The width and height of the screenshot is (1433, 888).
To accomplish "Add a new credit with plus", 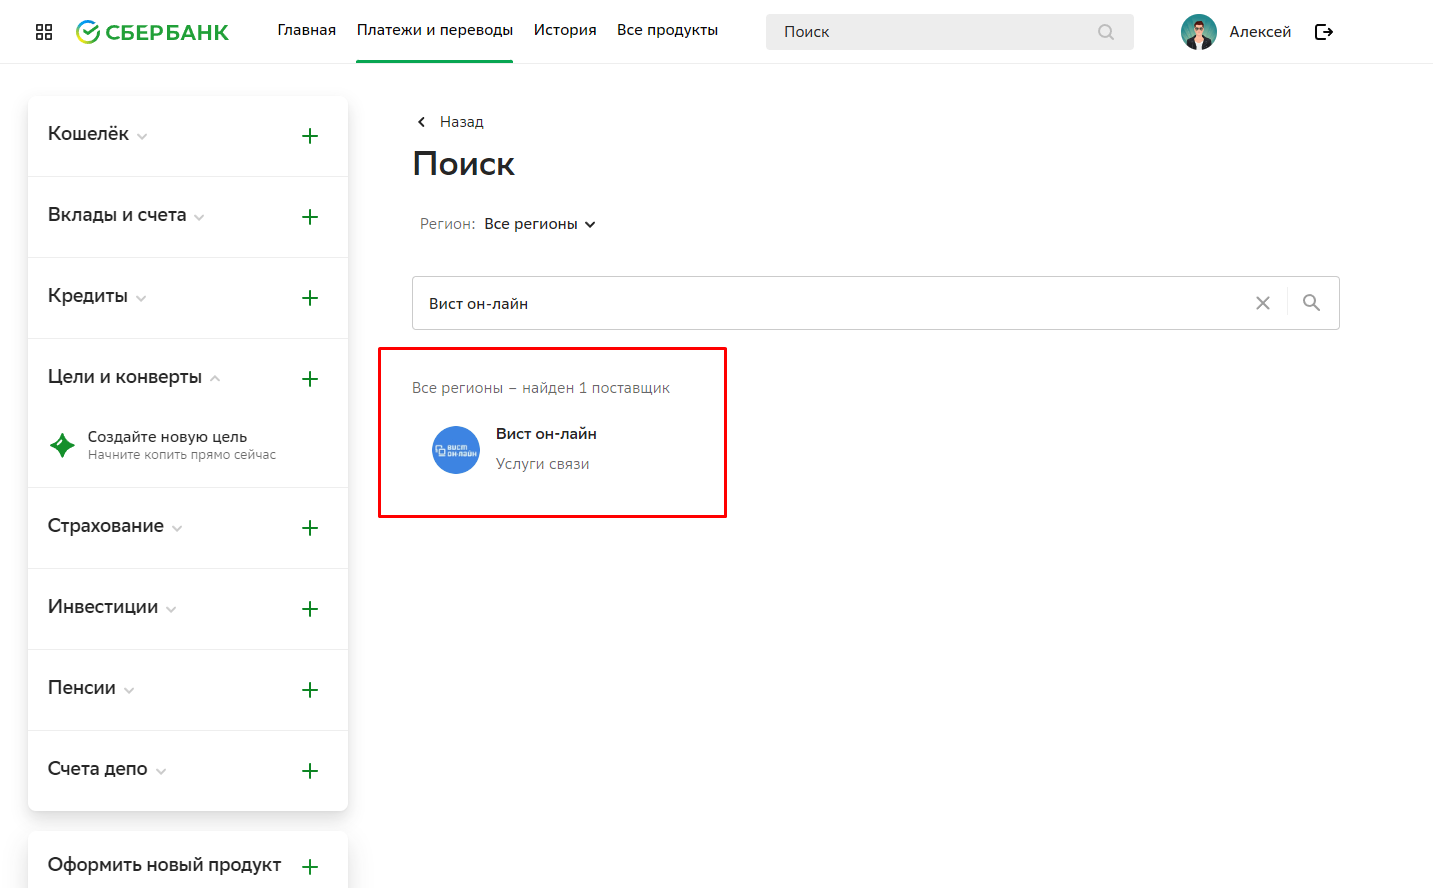I will coord(310,298).
